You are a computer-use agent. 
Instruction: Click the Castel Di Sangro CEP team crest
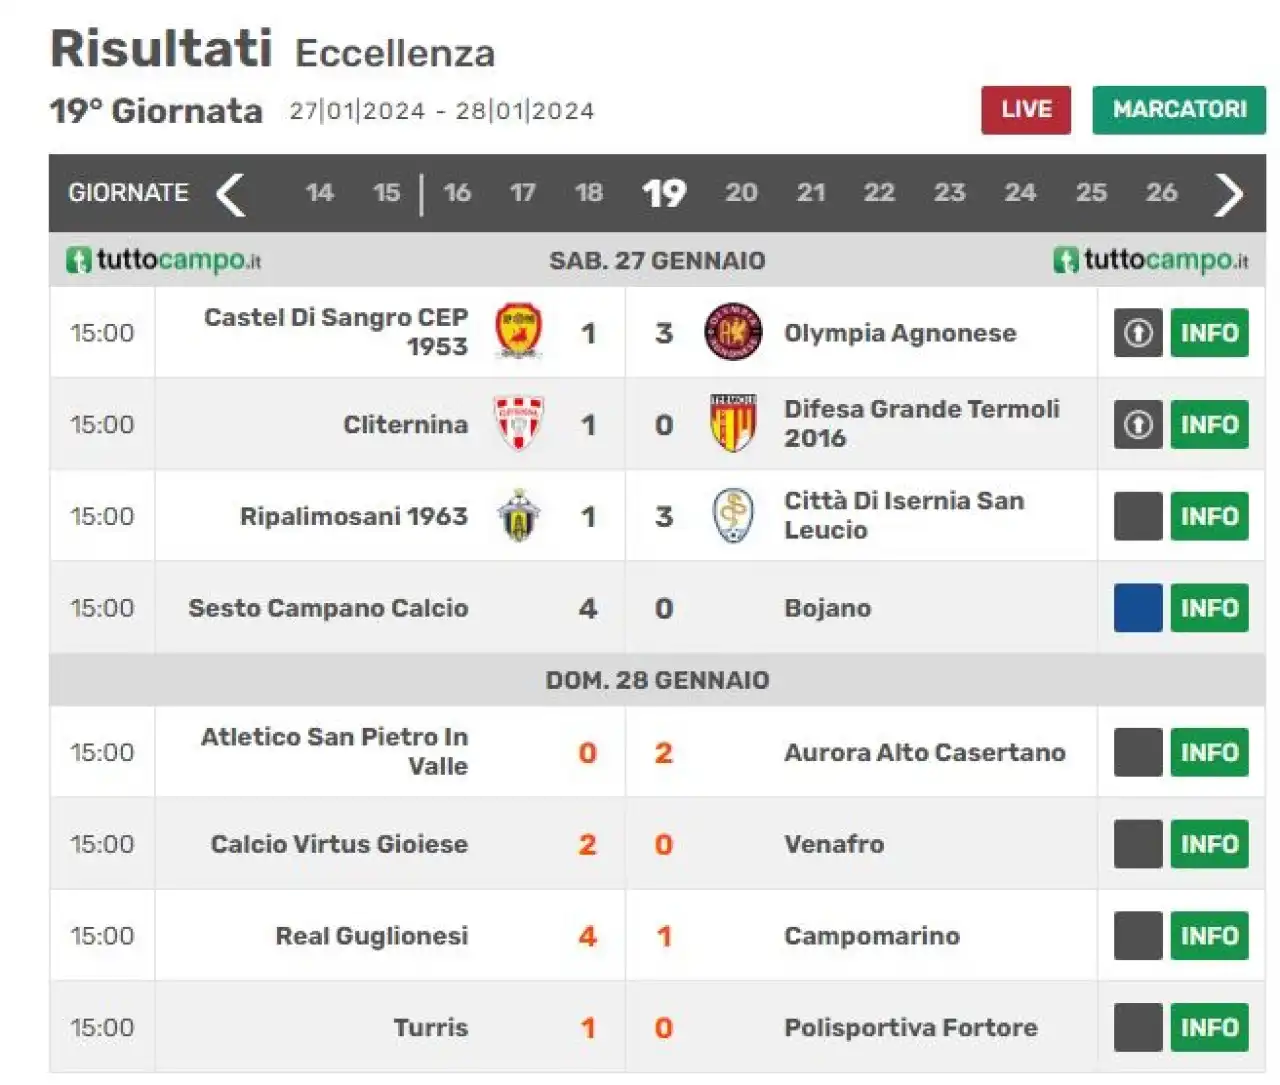click(x=519, y=332)
